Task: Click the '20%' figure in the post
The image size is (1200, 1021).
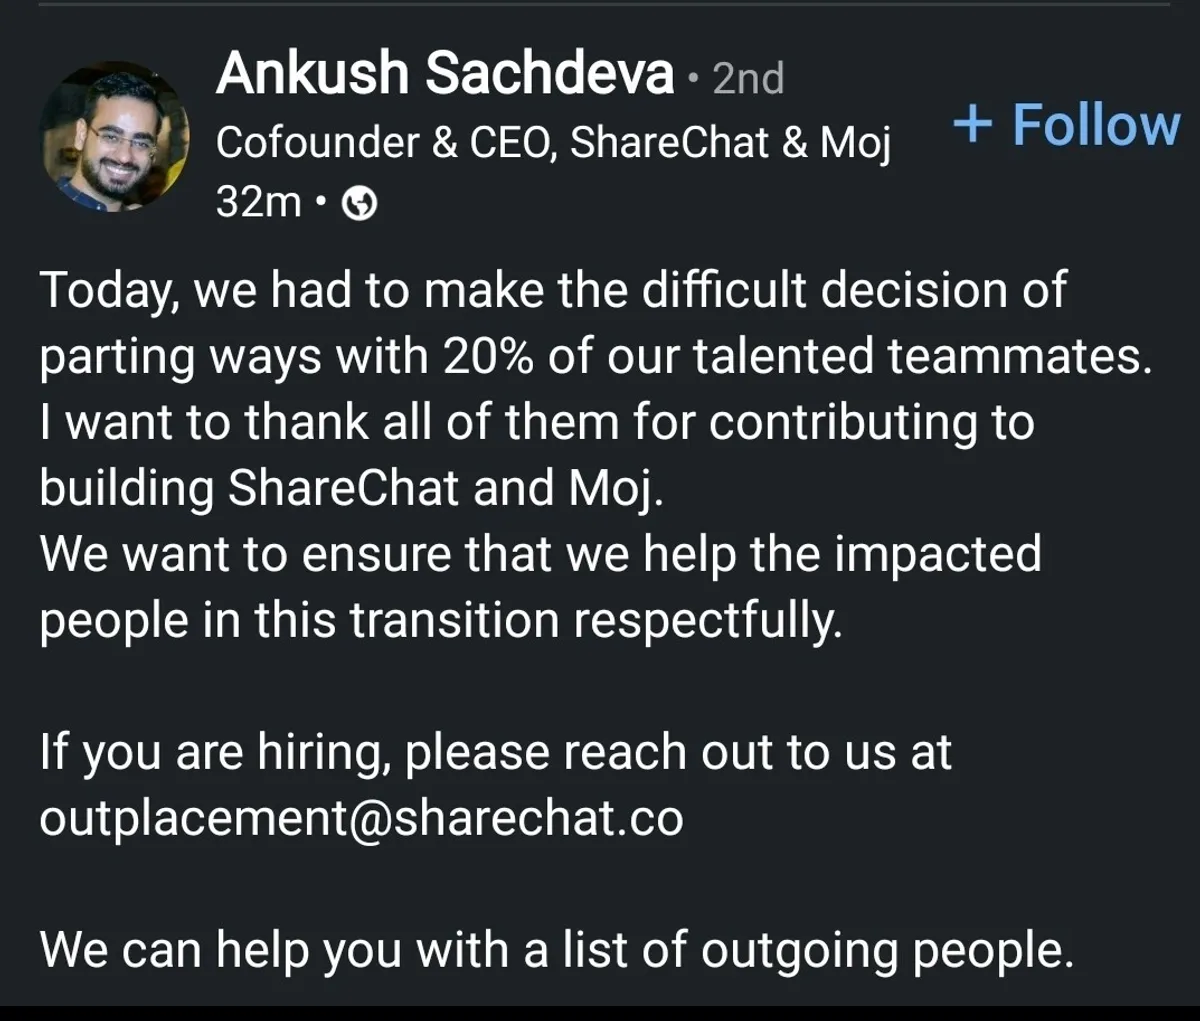Action: 487,357
